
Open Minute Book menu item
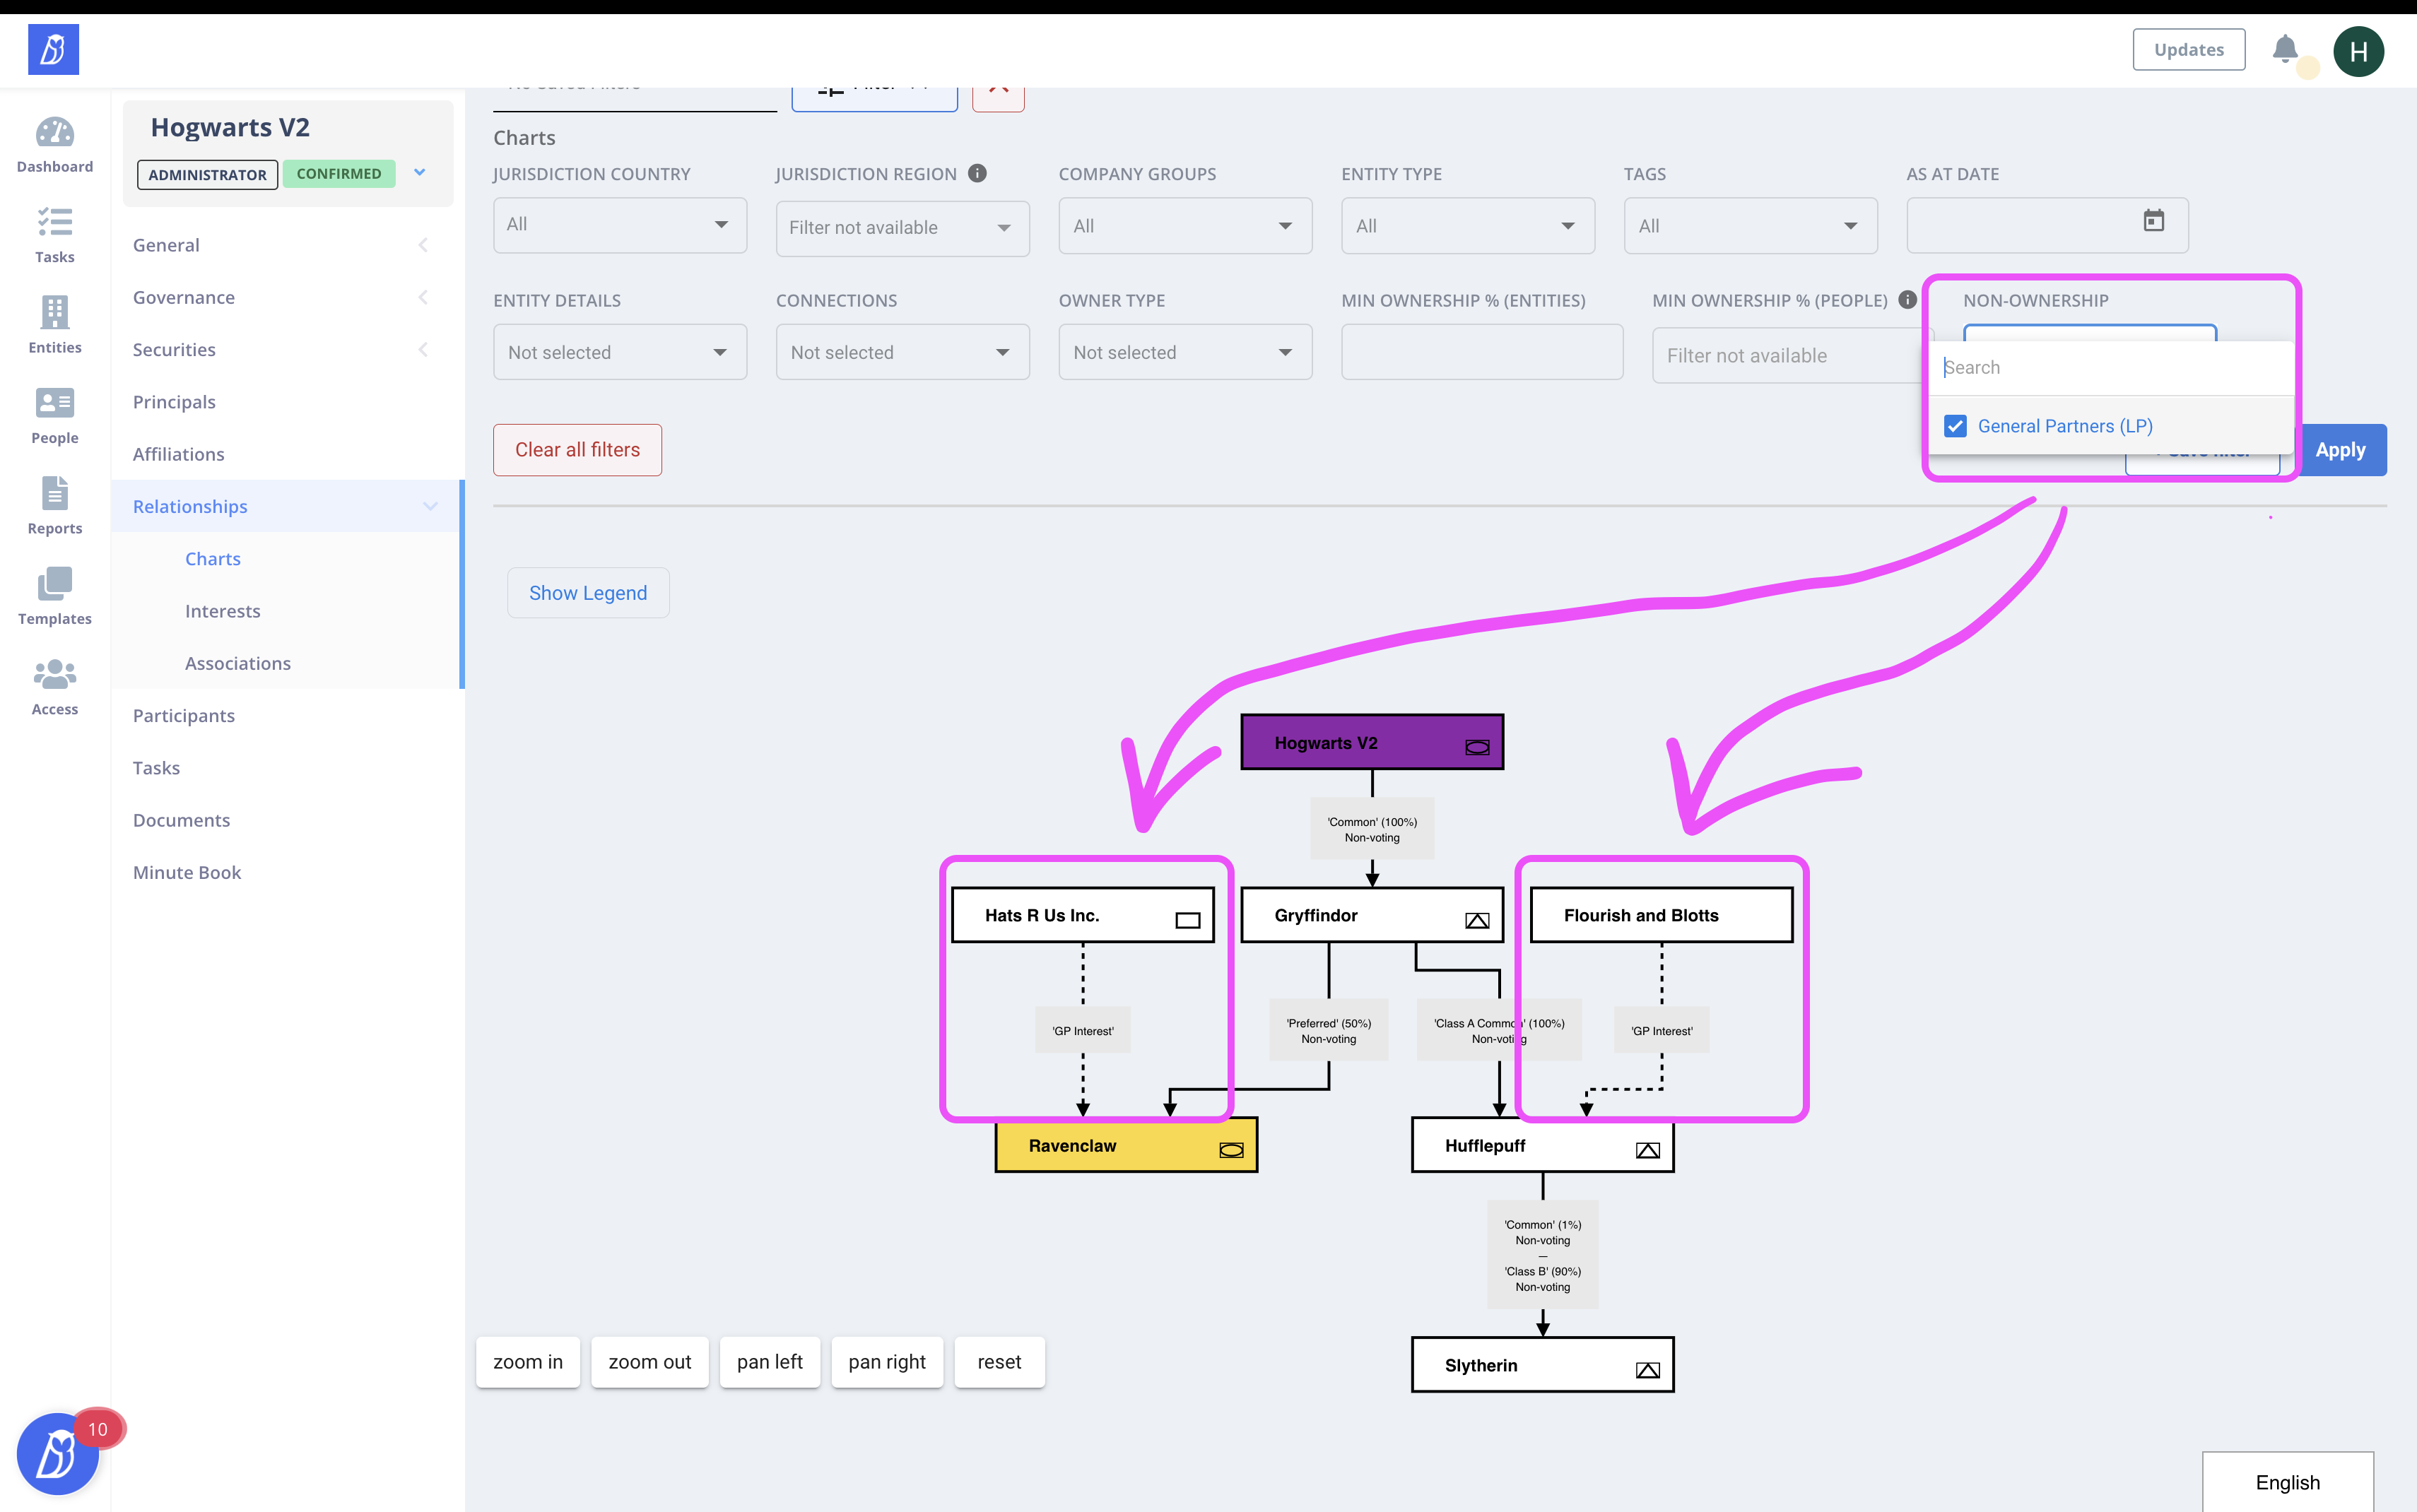click(187, 872)
